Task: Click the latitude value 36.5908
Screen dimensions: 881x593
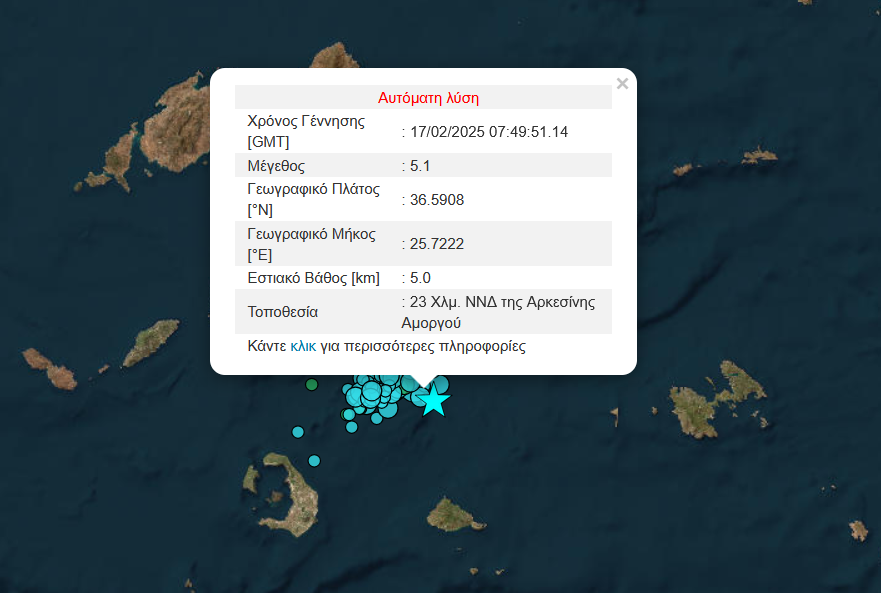Action: click(436, 200)
